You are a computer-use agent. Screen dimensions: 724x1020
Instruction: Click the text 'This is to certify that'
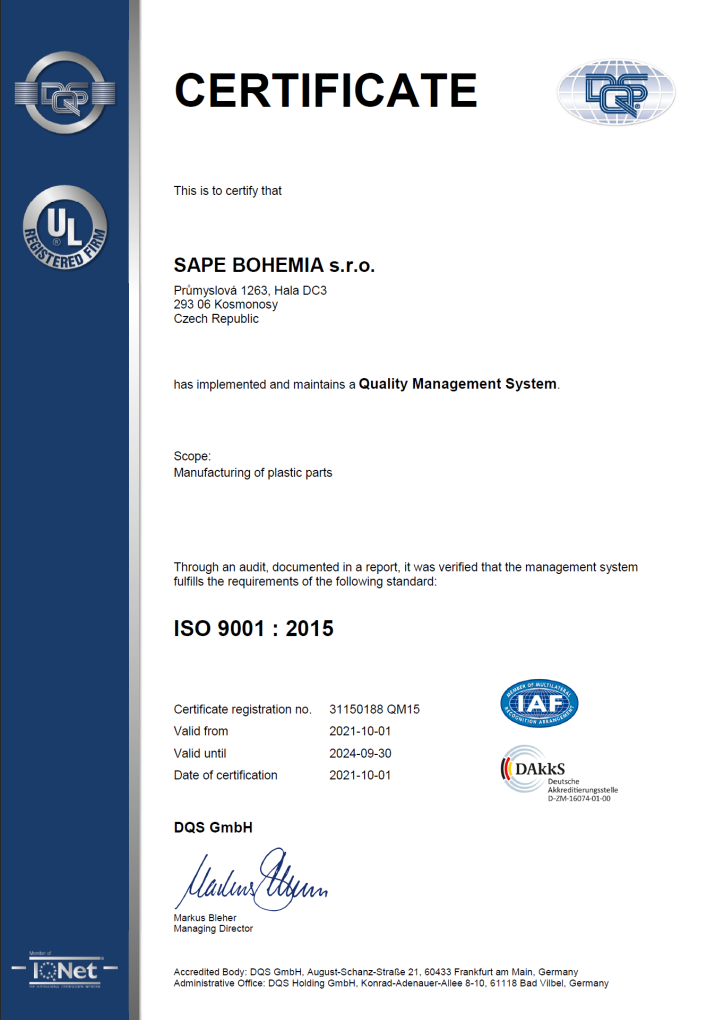coord(228,191)
